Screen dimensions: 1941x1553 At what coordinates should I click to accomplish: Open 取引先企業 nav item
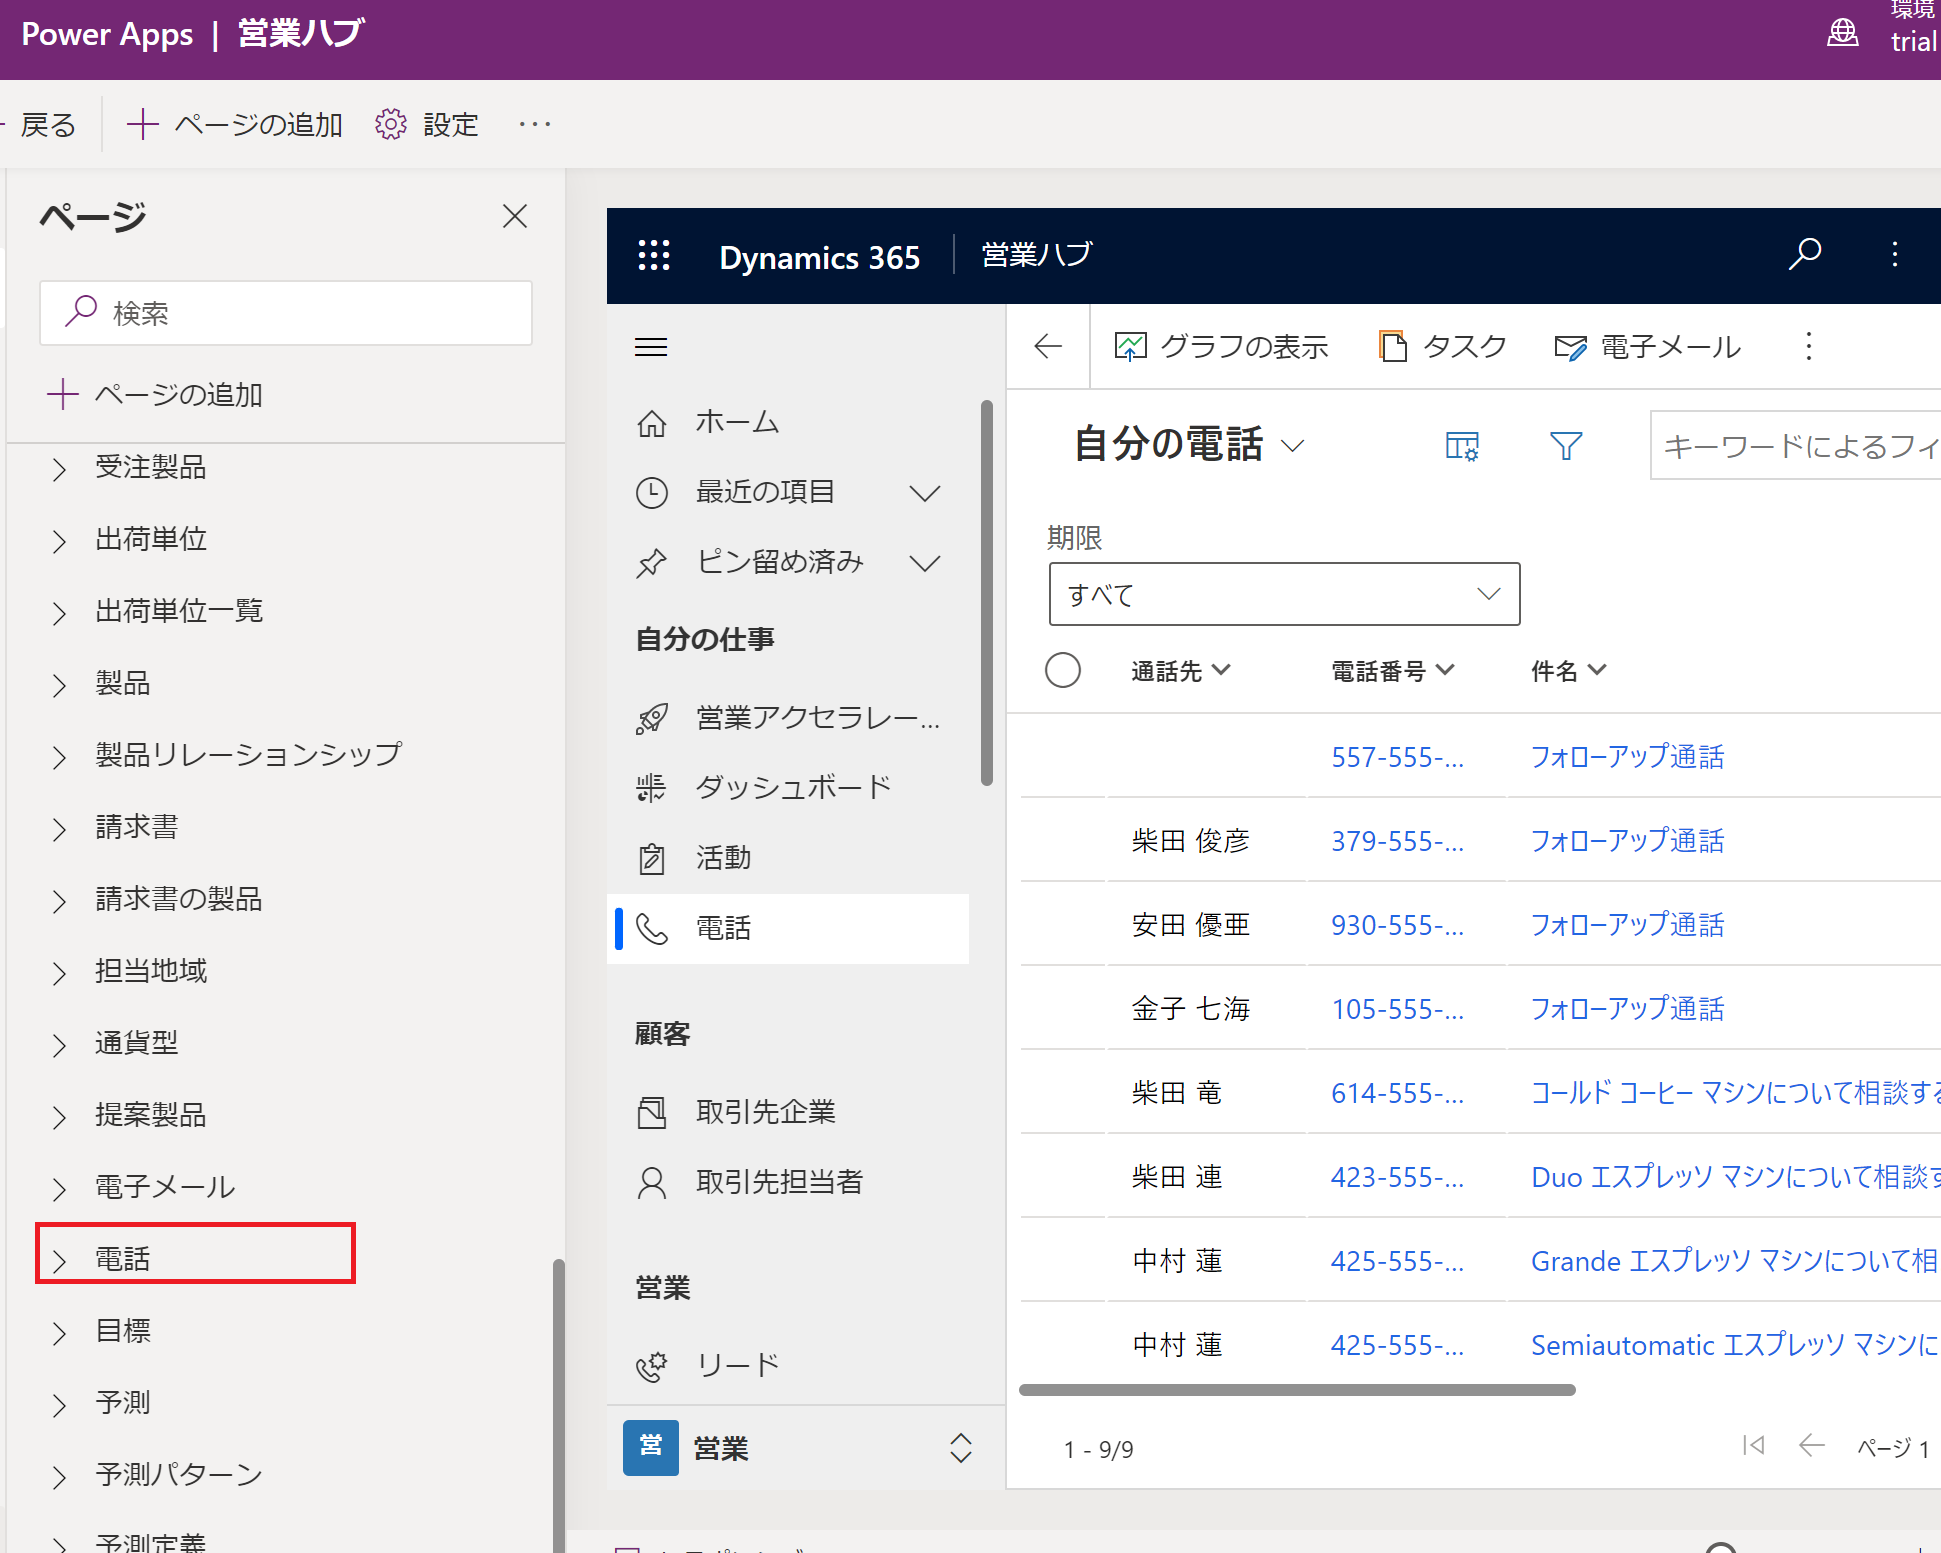pyautogui.click(x=736, y=1111)
